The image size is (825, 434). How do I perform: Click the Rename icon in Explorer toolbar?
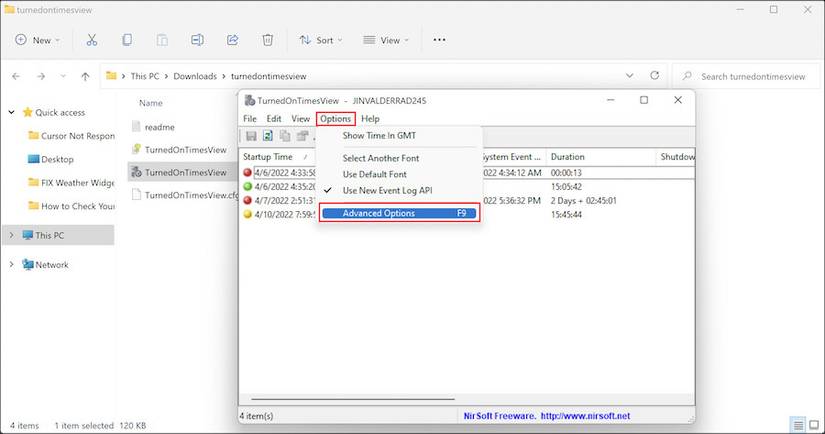coord(197,40)
